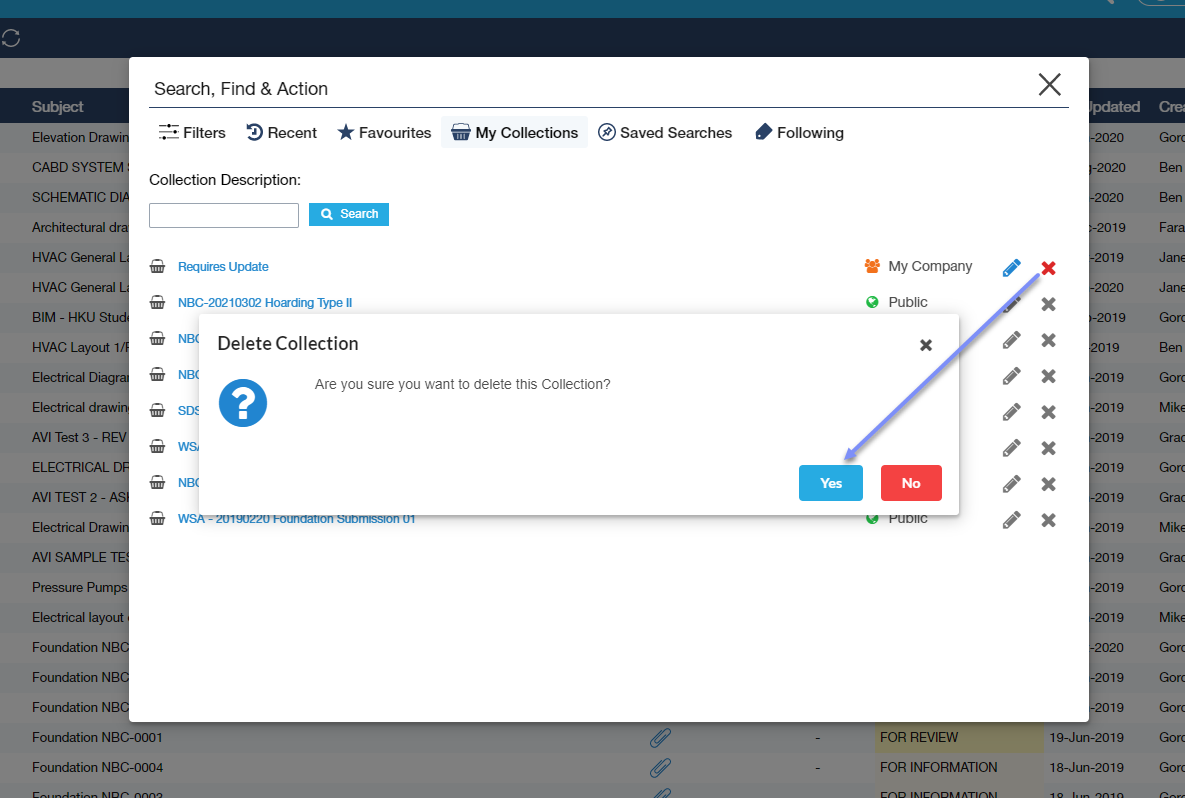Cancel deletion with the No button

[910, 483]
